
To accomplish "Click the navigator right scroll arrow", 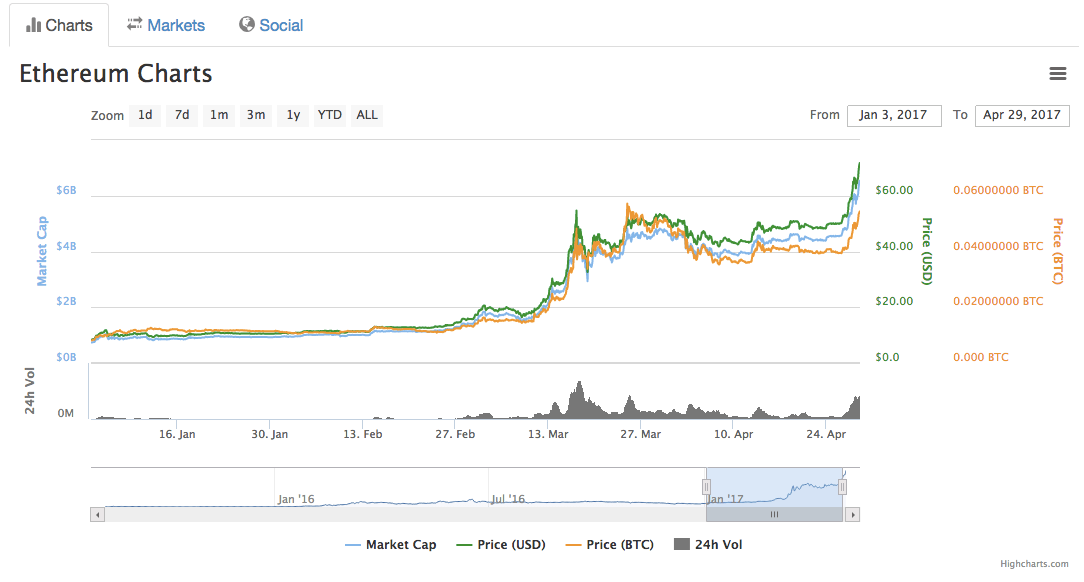I will tap(852, 515).
